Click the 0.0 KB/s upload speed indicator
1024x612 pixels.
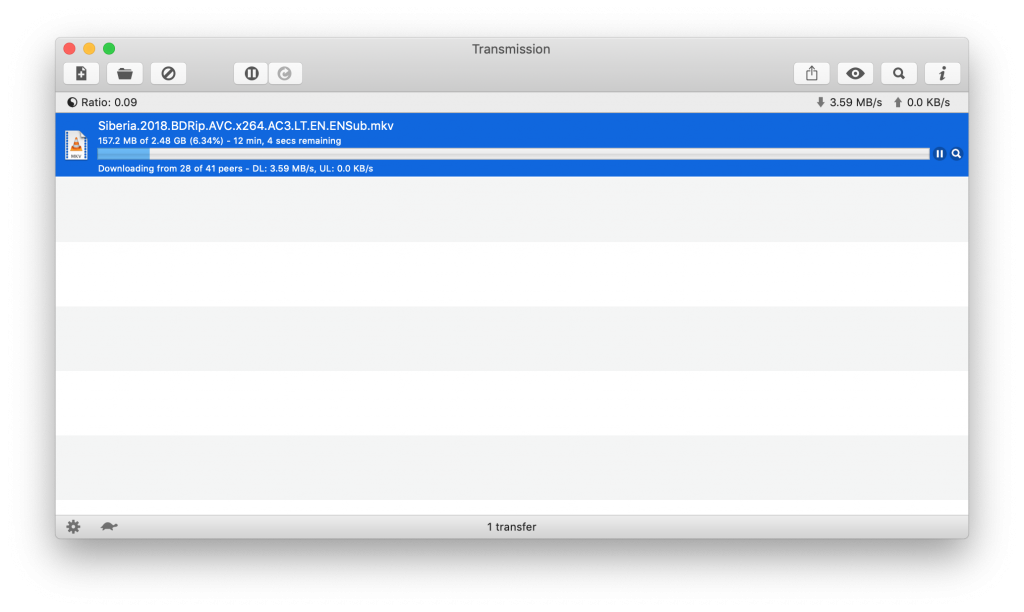[x=921, y=102]
